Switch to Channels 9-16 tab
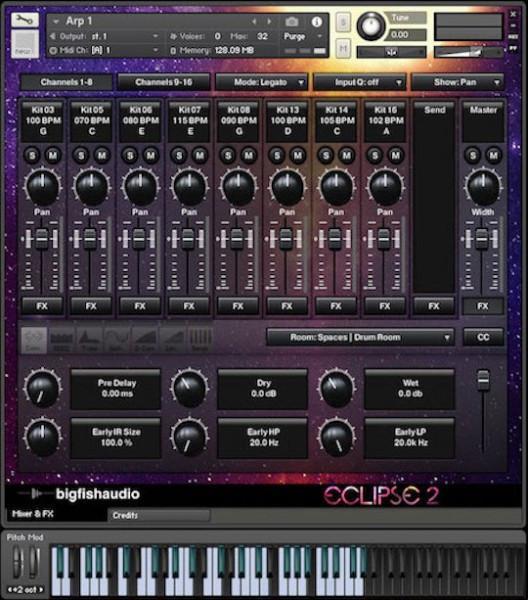This screenshot has width=528, height=600. point(164,82)
